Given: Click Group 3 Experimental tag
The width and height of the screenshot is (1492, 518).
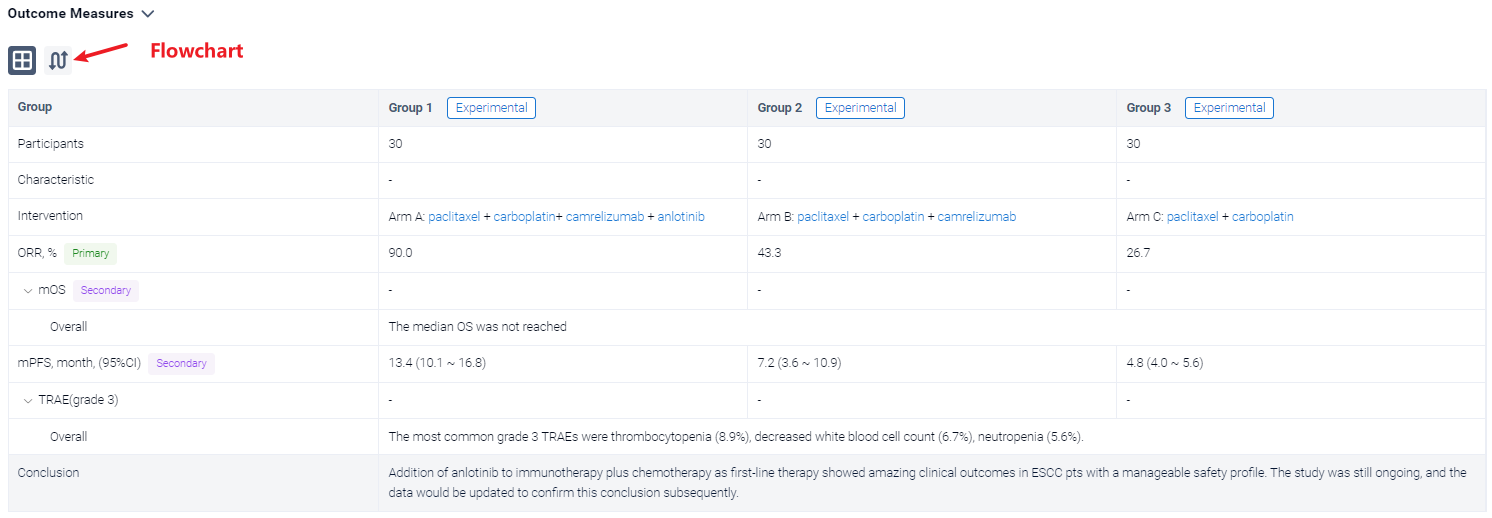Looking at the screenshot, I should point(1229,108).
